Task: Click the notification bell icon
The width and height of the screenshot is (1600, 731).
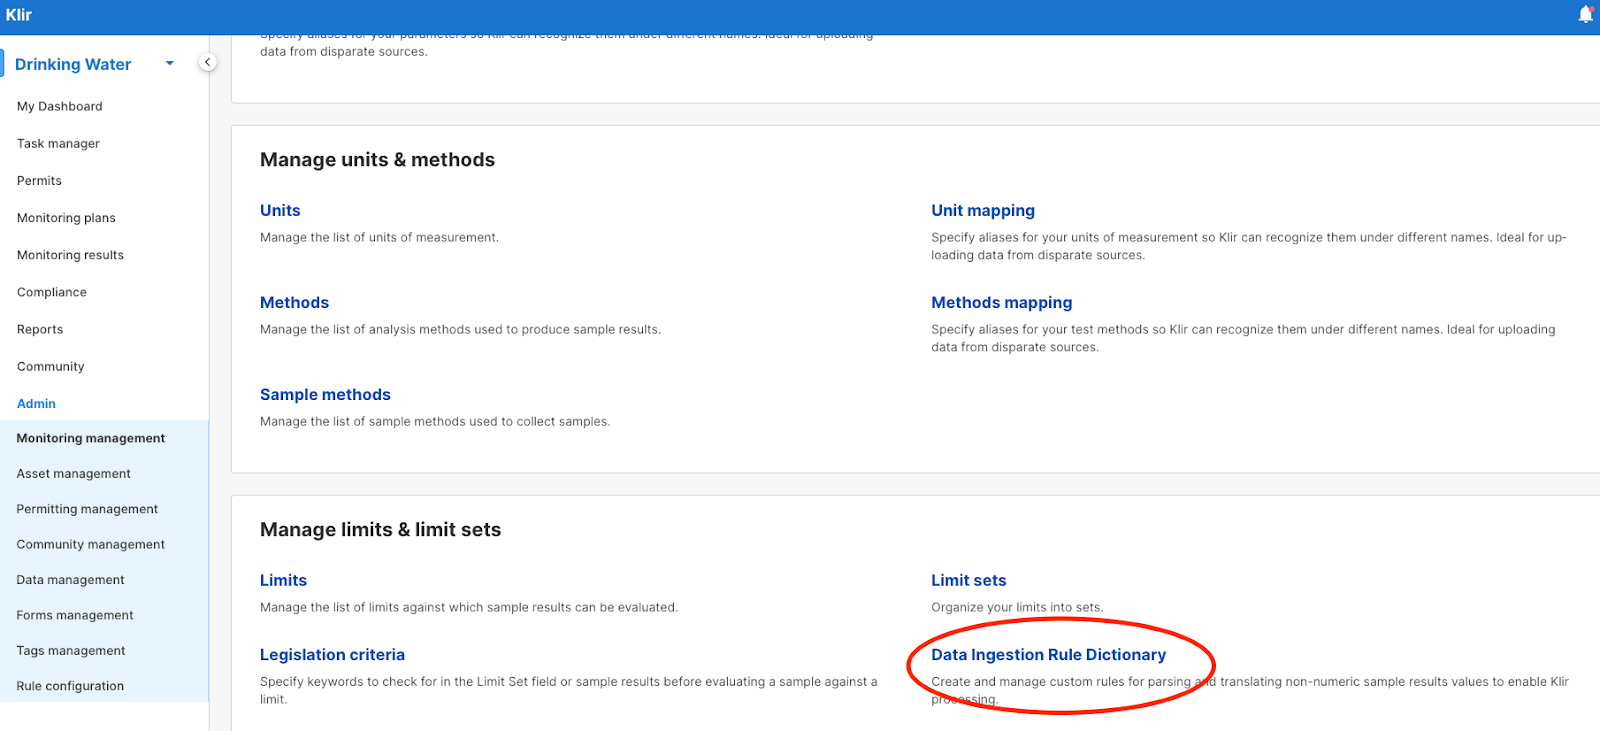Action: 1585,14
